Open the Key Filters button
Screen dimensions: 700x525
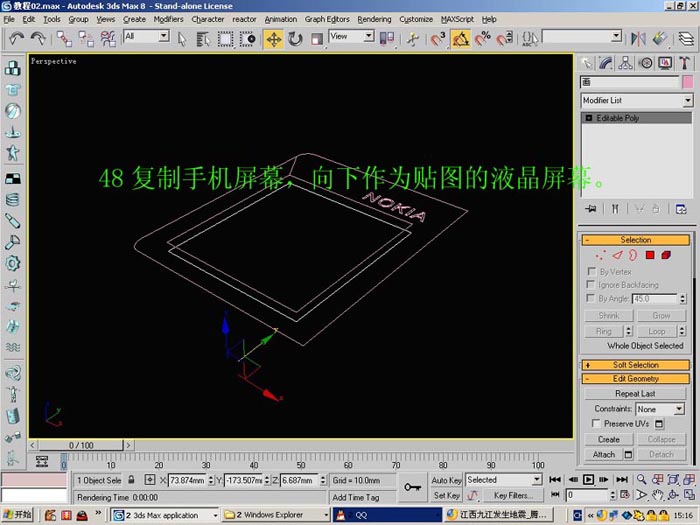[511, 496]
